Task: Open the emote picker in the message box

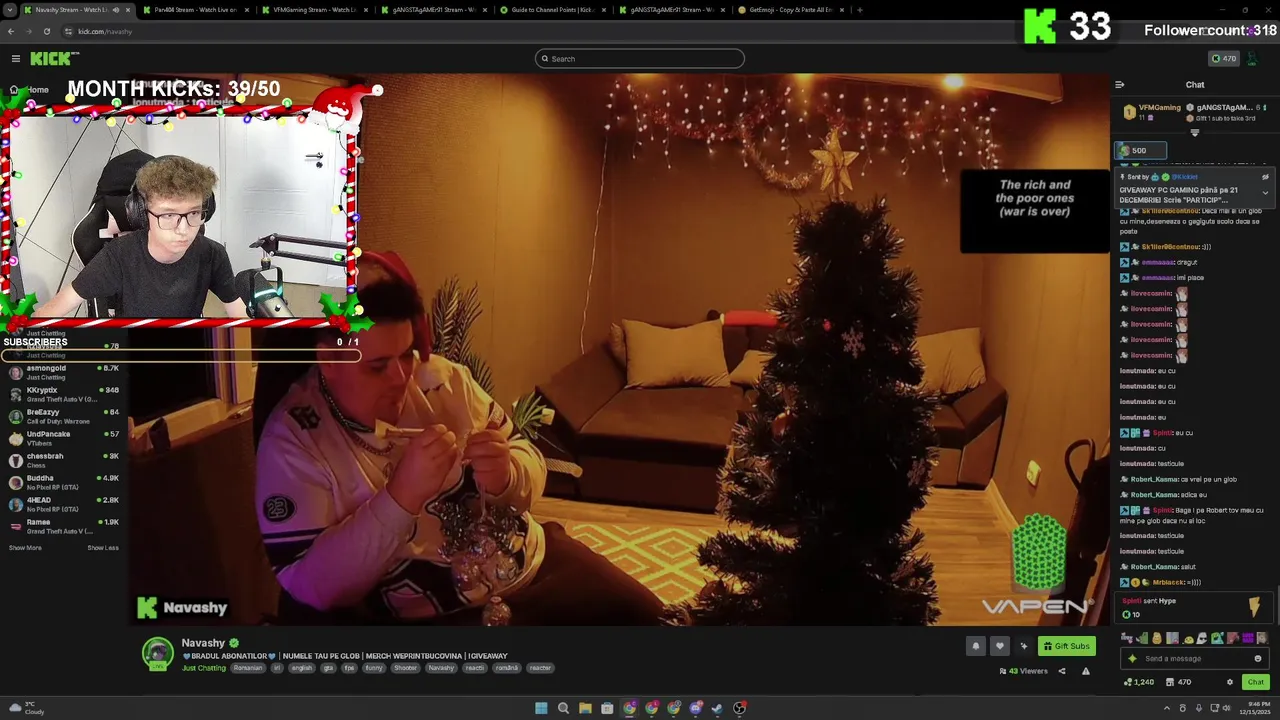Action: tap(1258, 659)
